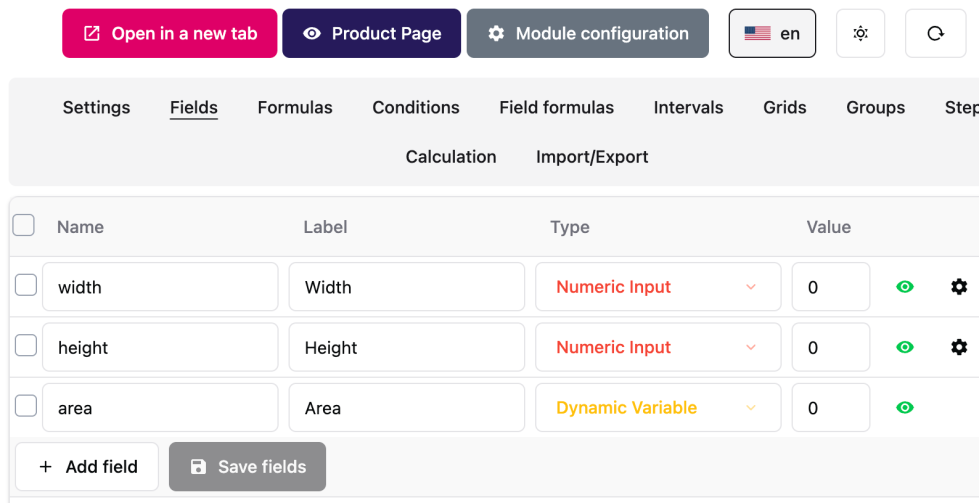
Task: Open the en language selector
Action: tap(772, 34)
